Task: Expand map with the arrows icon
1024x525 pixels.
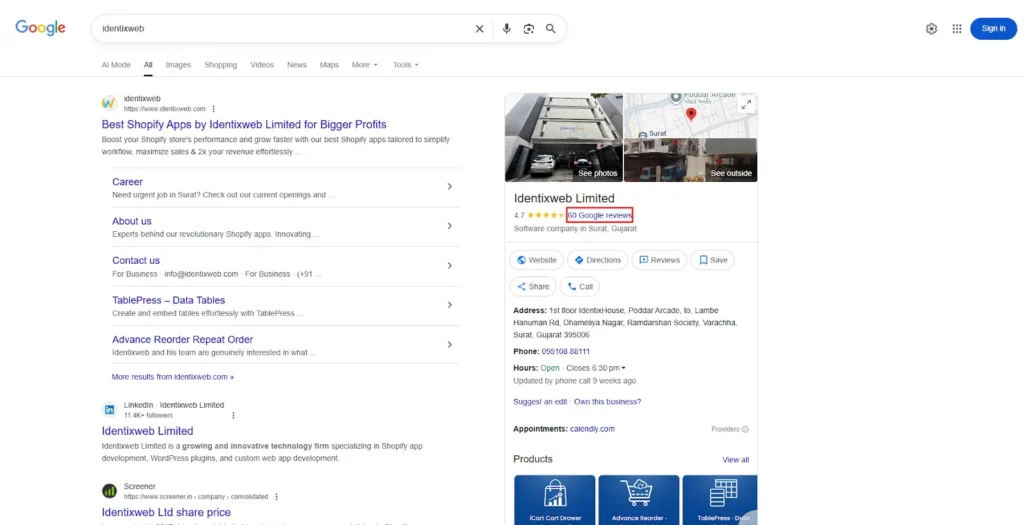Action: (746, 104)
